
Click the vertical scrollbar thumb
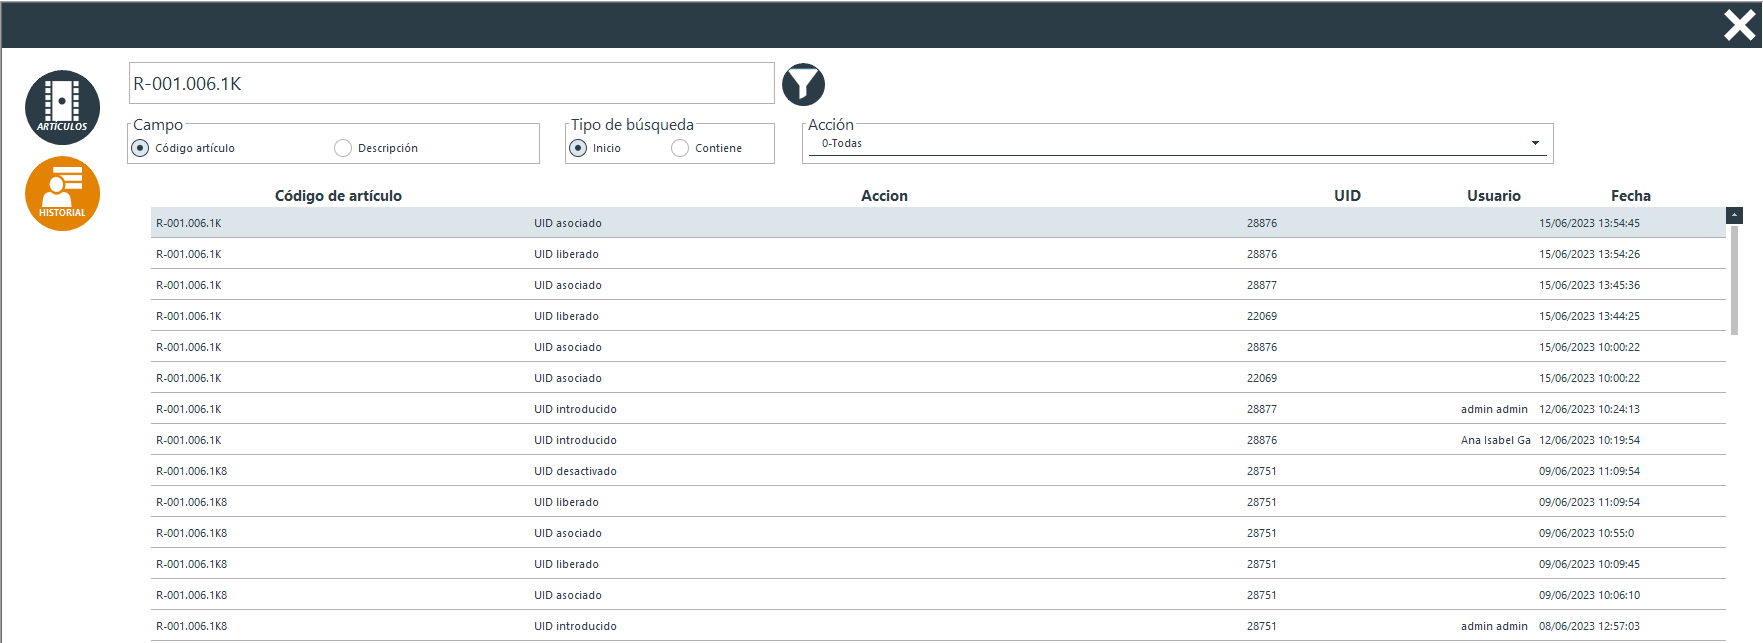pyautogui.click(x=1734, y=280)
